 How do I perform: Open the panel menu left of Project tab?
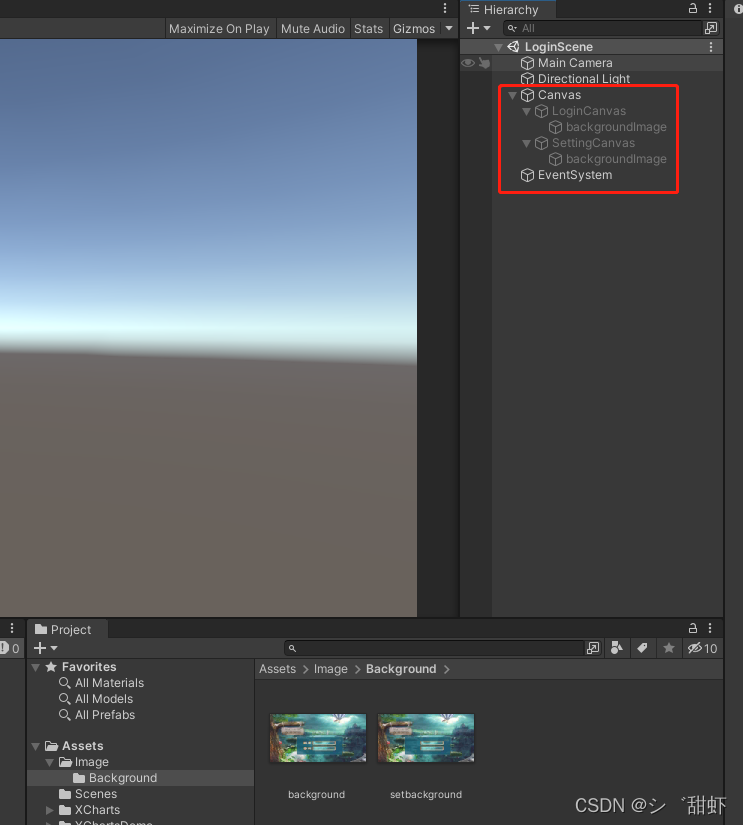[12, 628]
